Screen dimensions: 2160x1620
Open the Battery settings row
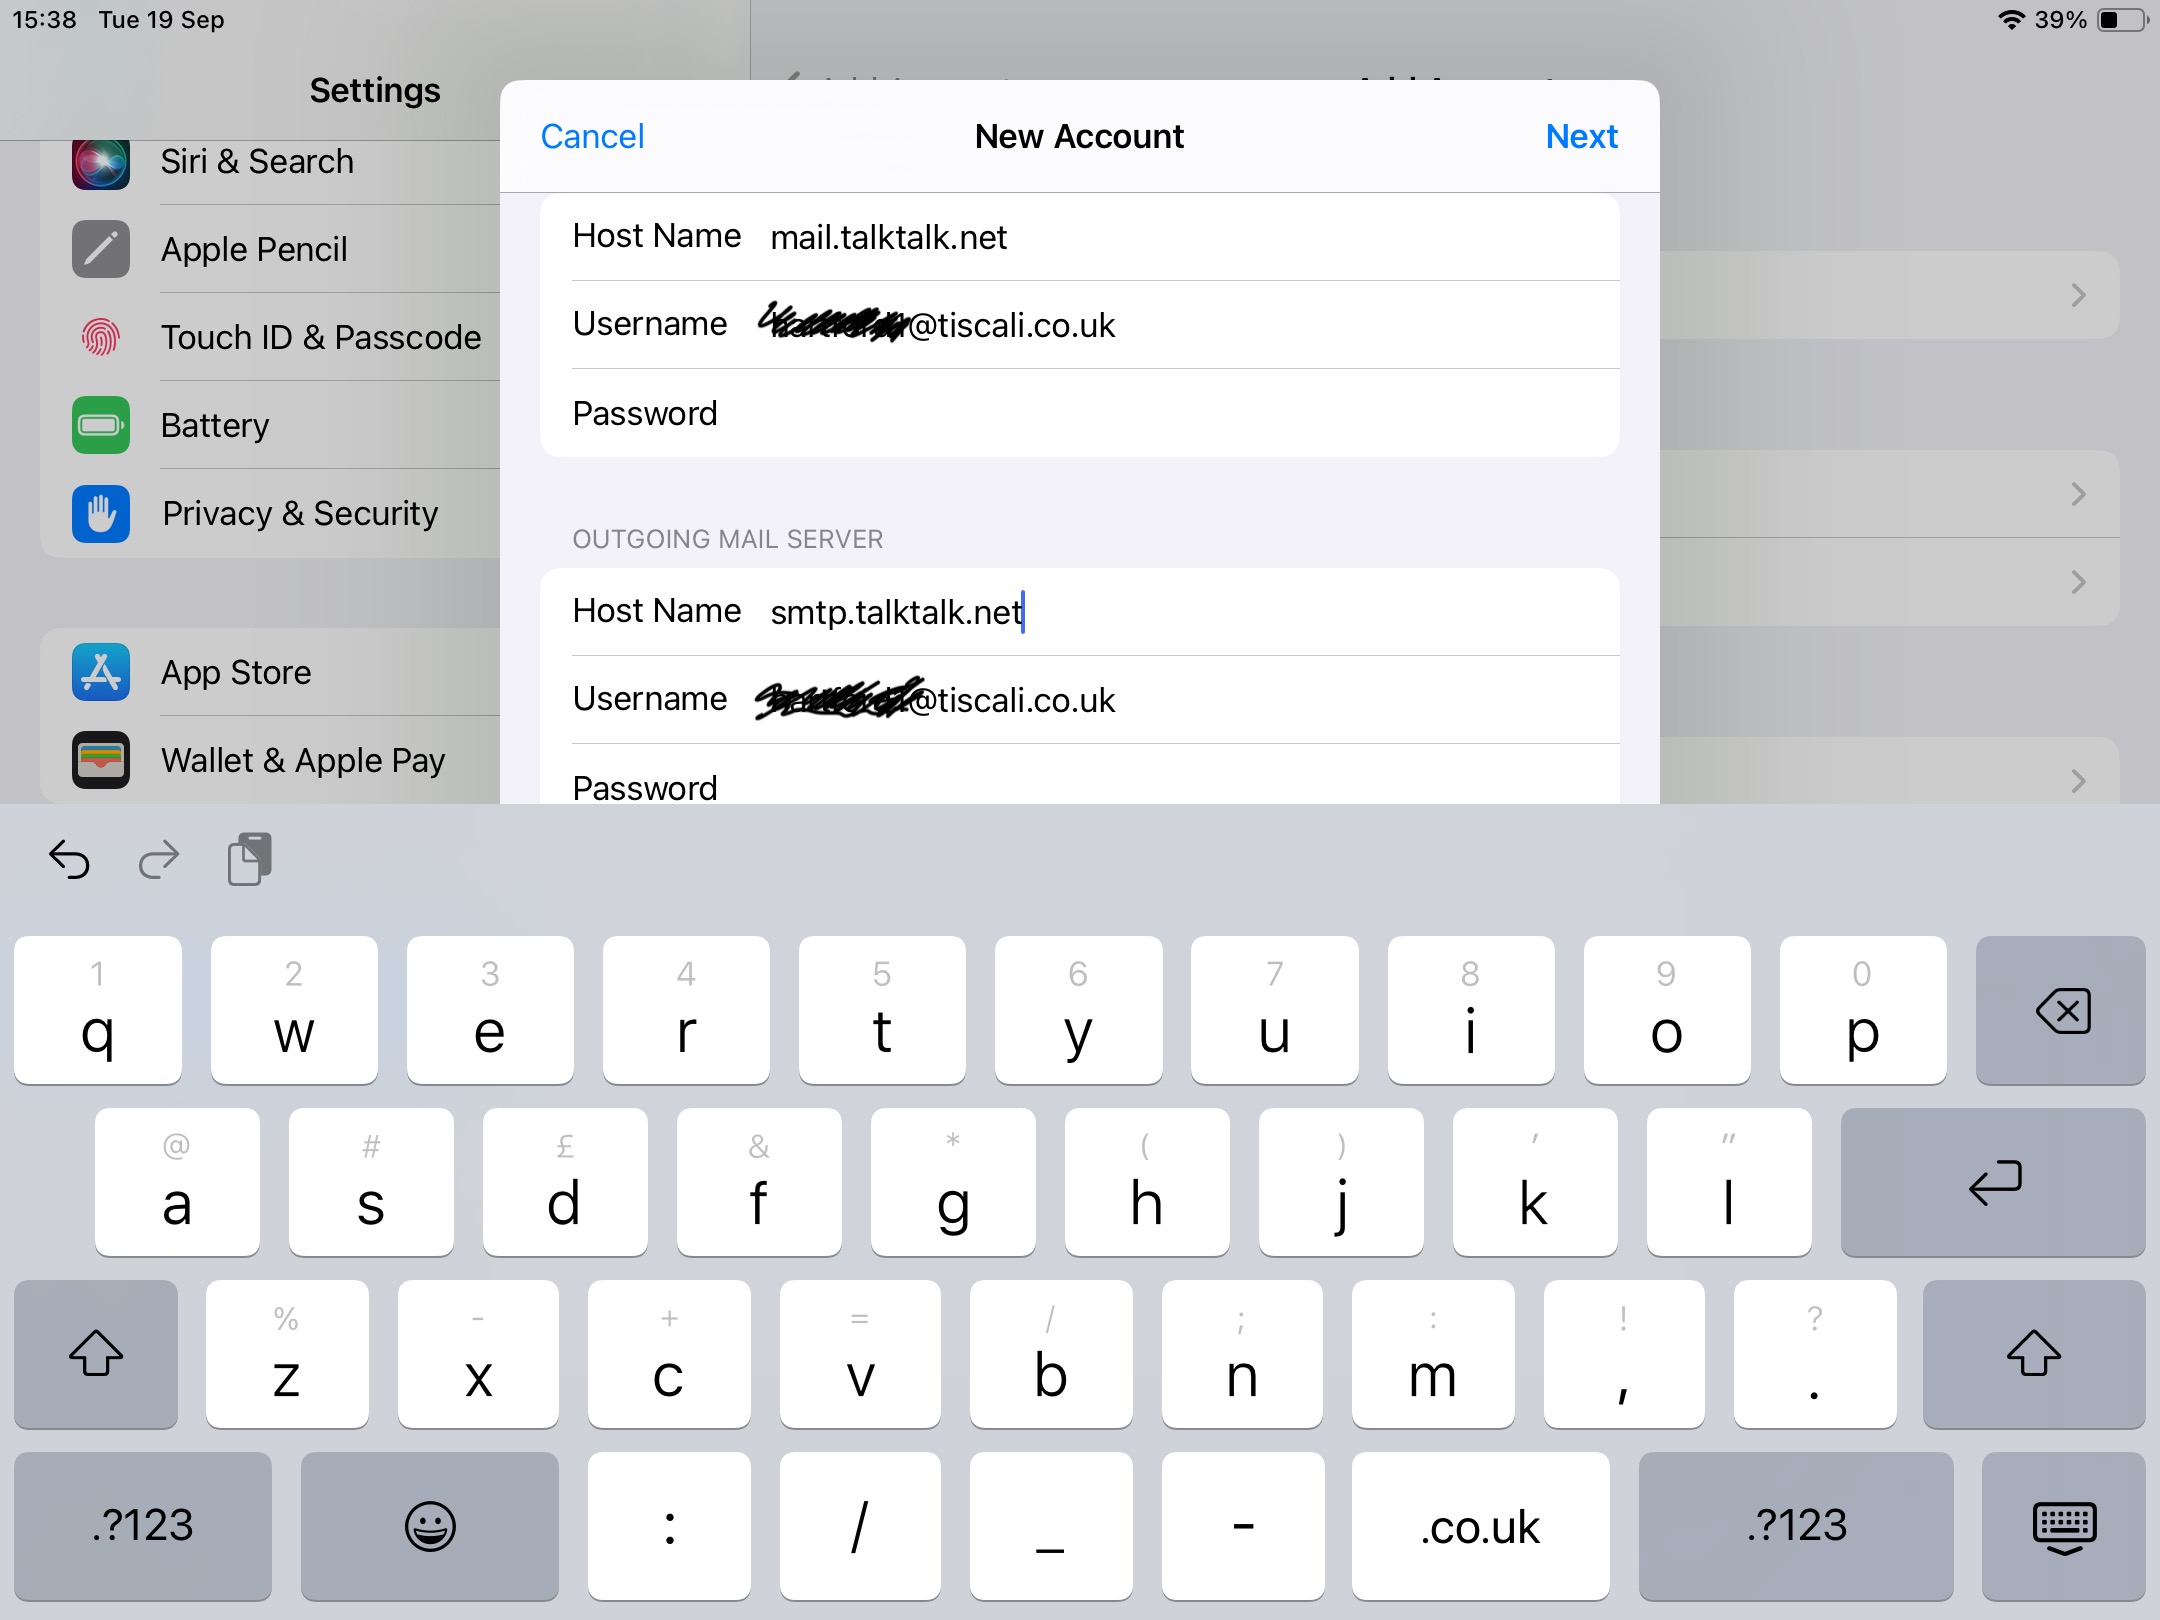coord(270,425)
